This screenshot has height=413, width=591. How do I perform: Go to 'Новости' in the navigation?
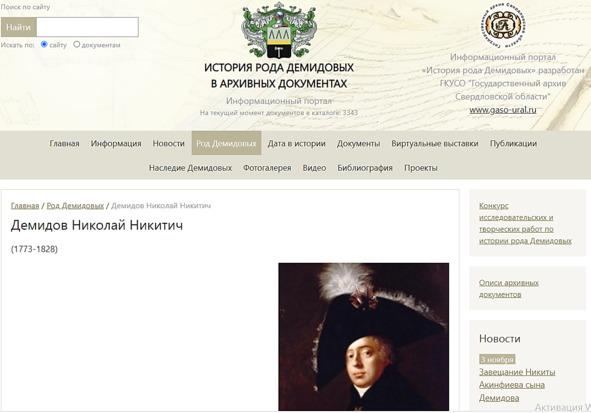(x=168, y=143)
